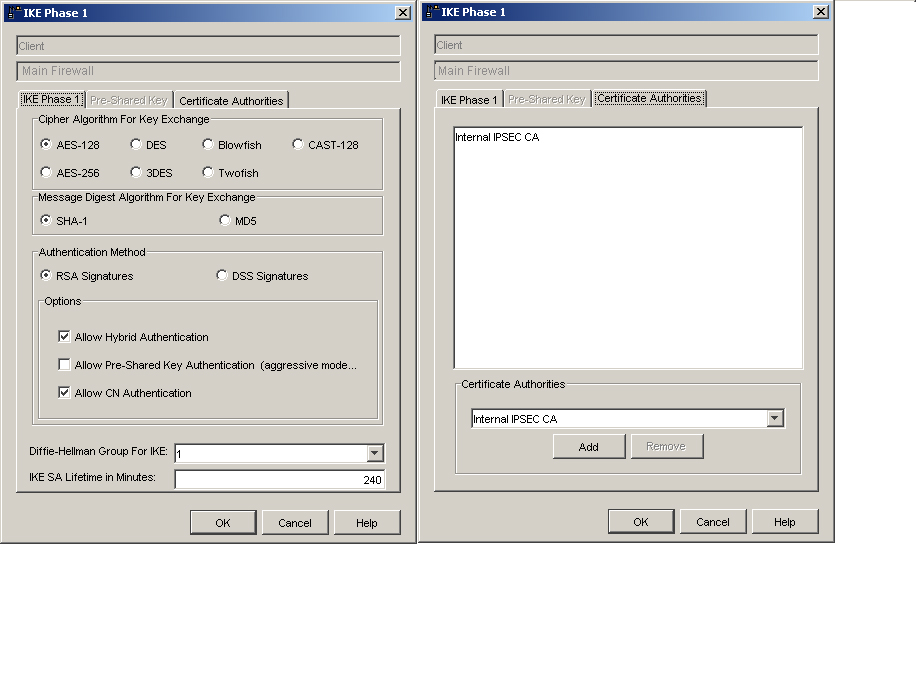Viewport: 916px width, 694px height.
Task: Expand the Certificate Authorities combo box
Action: (x=775, y=419)
